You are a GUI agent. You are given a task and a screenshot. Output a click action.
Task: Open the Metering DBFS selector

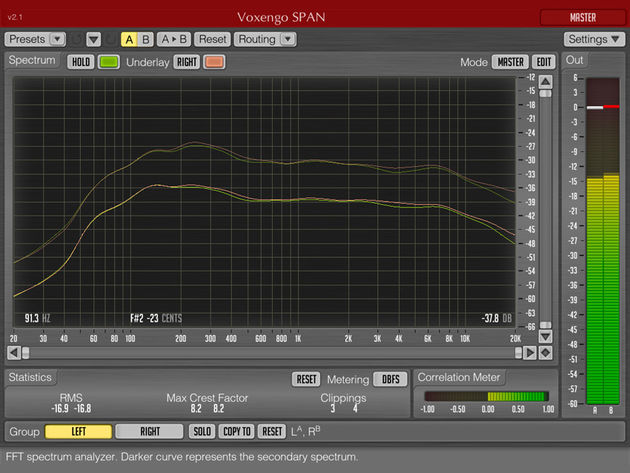pyautogui.click(x=390, y=379)
